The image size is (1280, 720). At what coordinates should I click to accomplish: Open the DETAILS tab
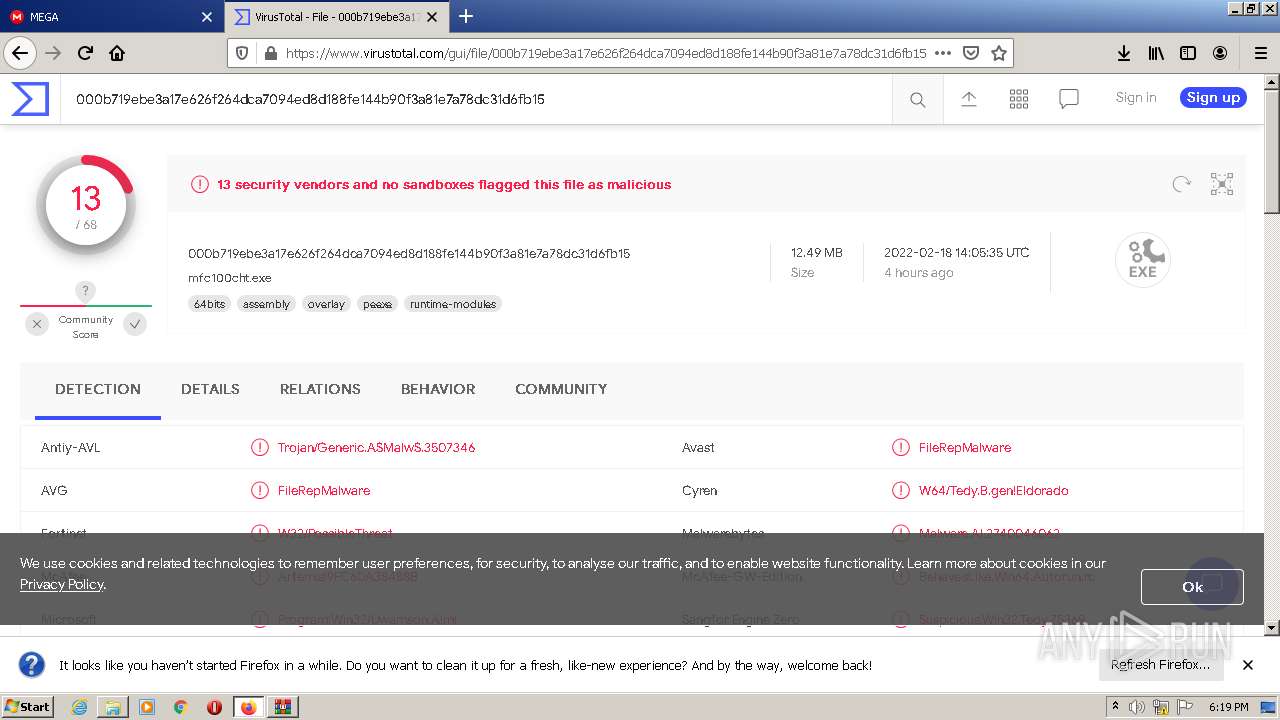(210, 389)
